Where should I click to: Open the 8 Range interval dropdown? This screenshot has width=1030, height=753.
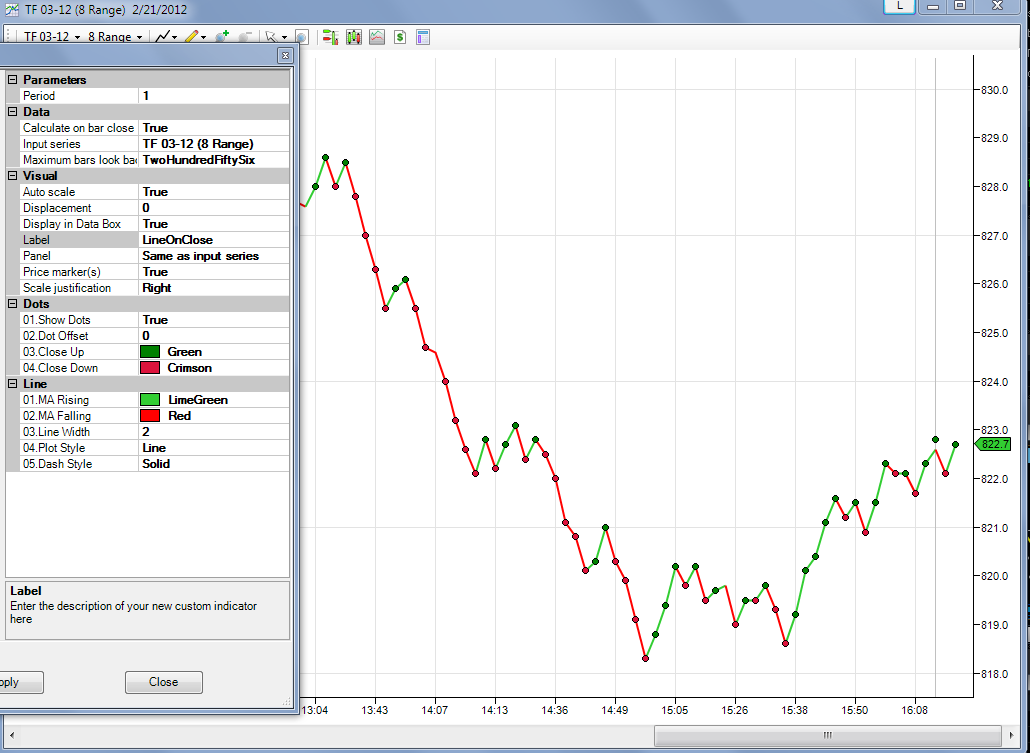pos(115,37)
